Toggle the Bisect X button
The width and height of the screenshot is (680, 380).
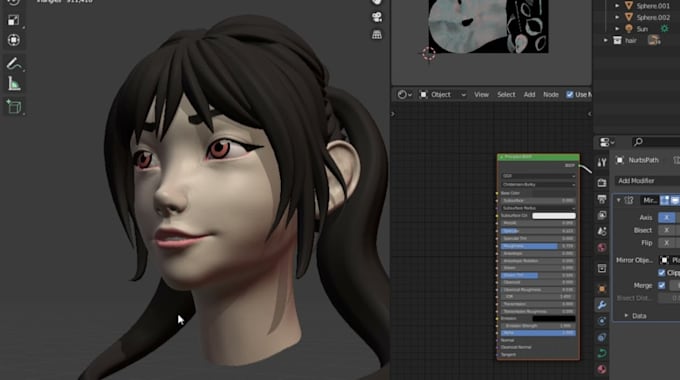pyautogui.click(x=667, y=230)
